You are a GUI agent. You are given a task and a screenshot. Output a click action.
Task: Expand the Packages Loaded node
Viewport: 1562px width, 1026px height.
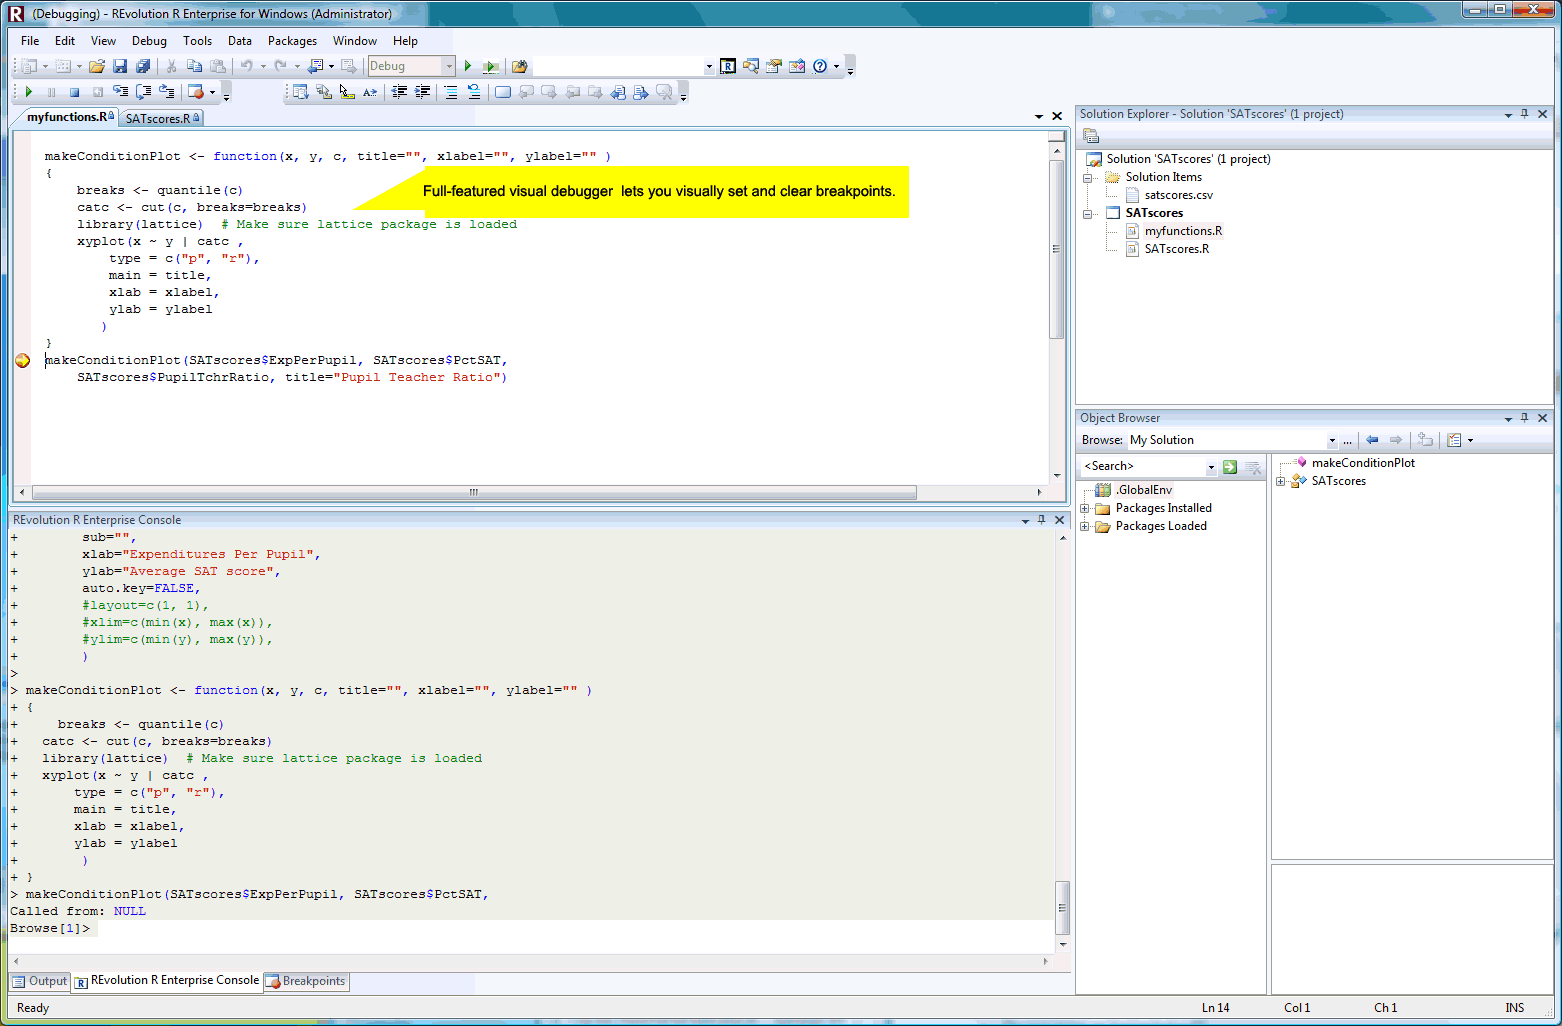click(x=1085, y=527)
